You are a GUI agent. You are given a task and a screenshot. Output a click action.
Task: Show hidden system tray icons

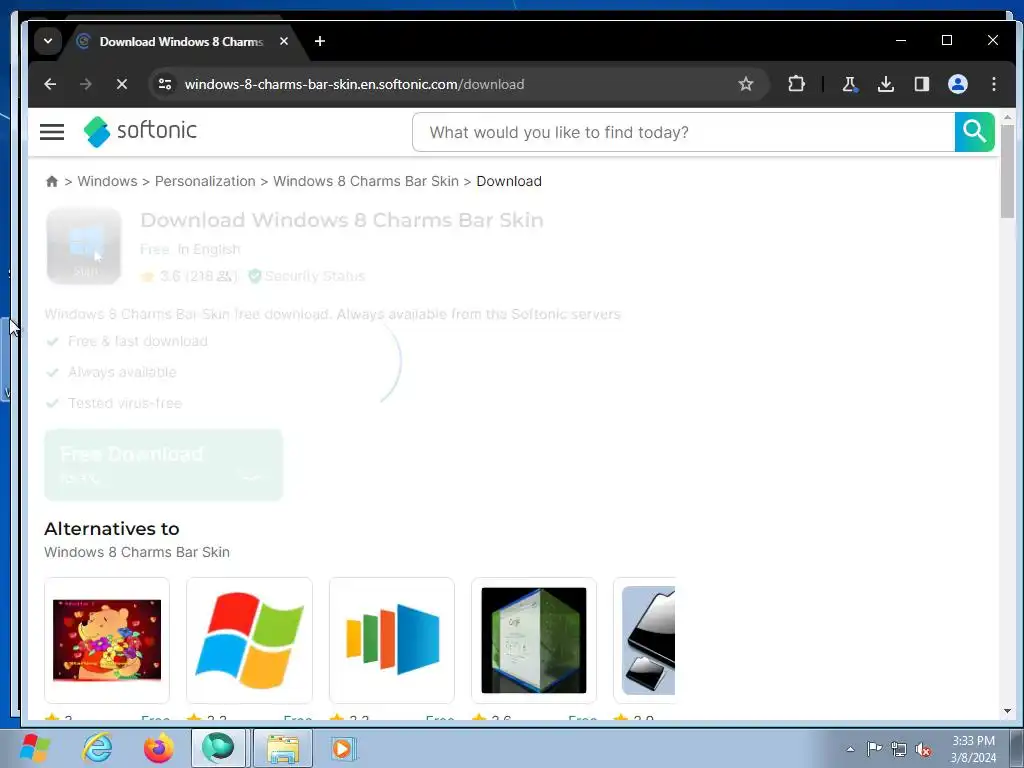click(x=850, y=749)
